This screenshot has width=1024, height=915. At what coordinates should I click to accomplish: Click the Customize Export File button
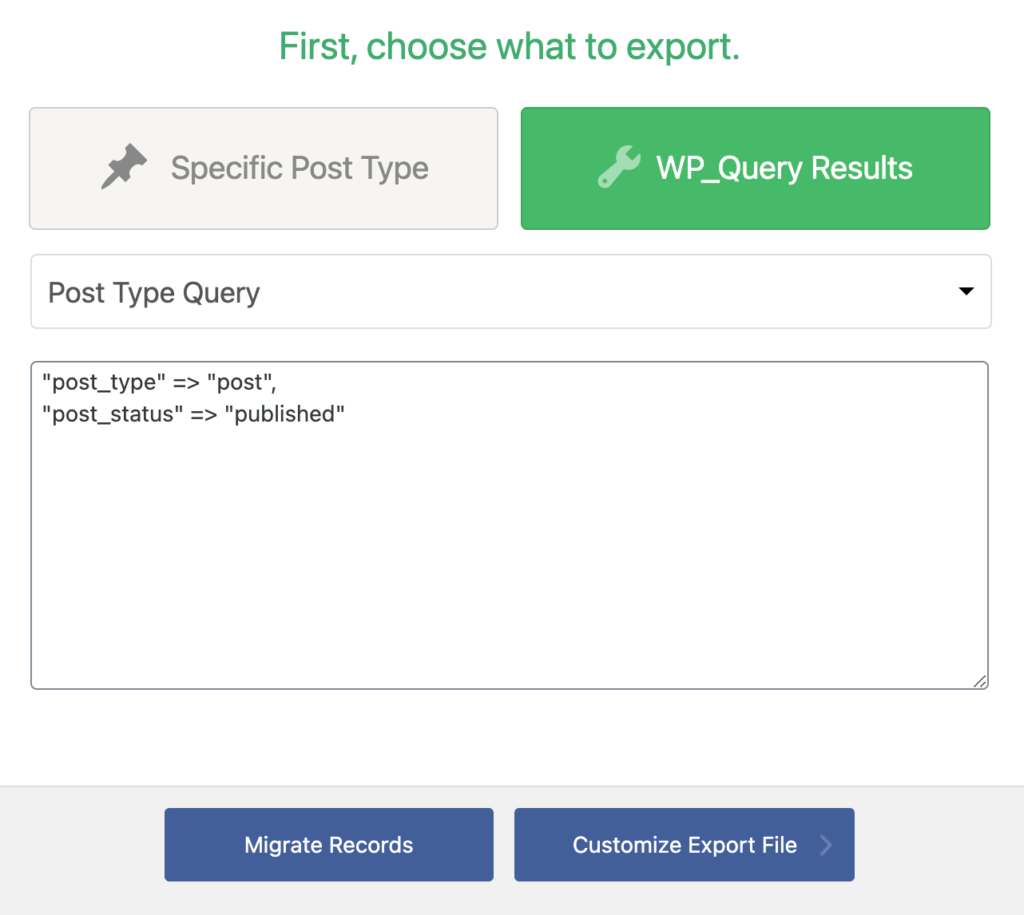tap(684, 845)
